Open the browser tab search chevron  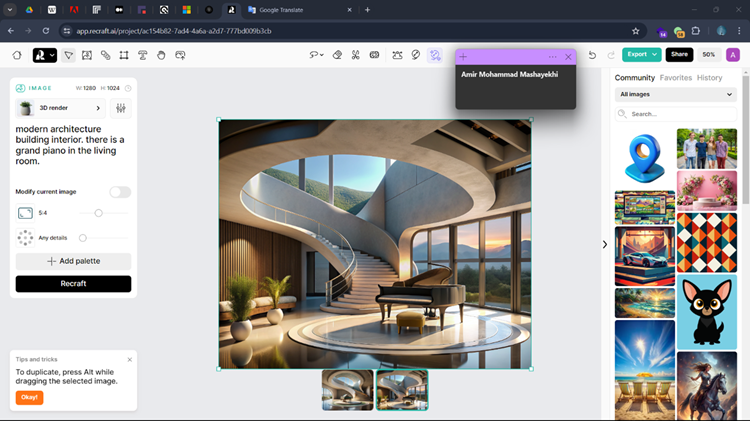coord(10,10)
